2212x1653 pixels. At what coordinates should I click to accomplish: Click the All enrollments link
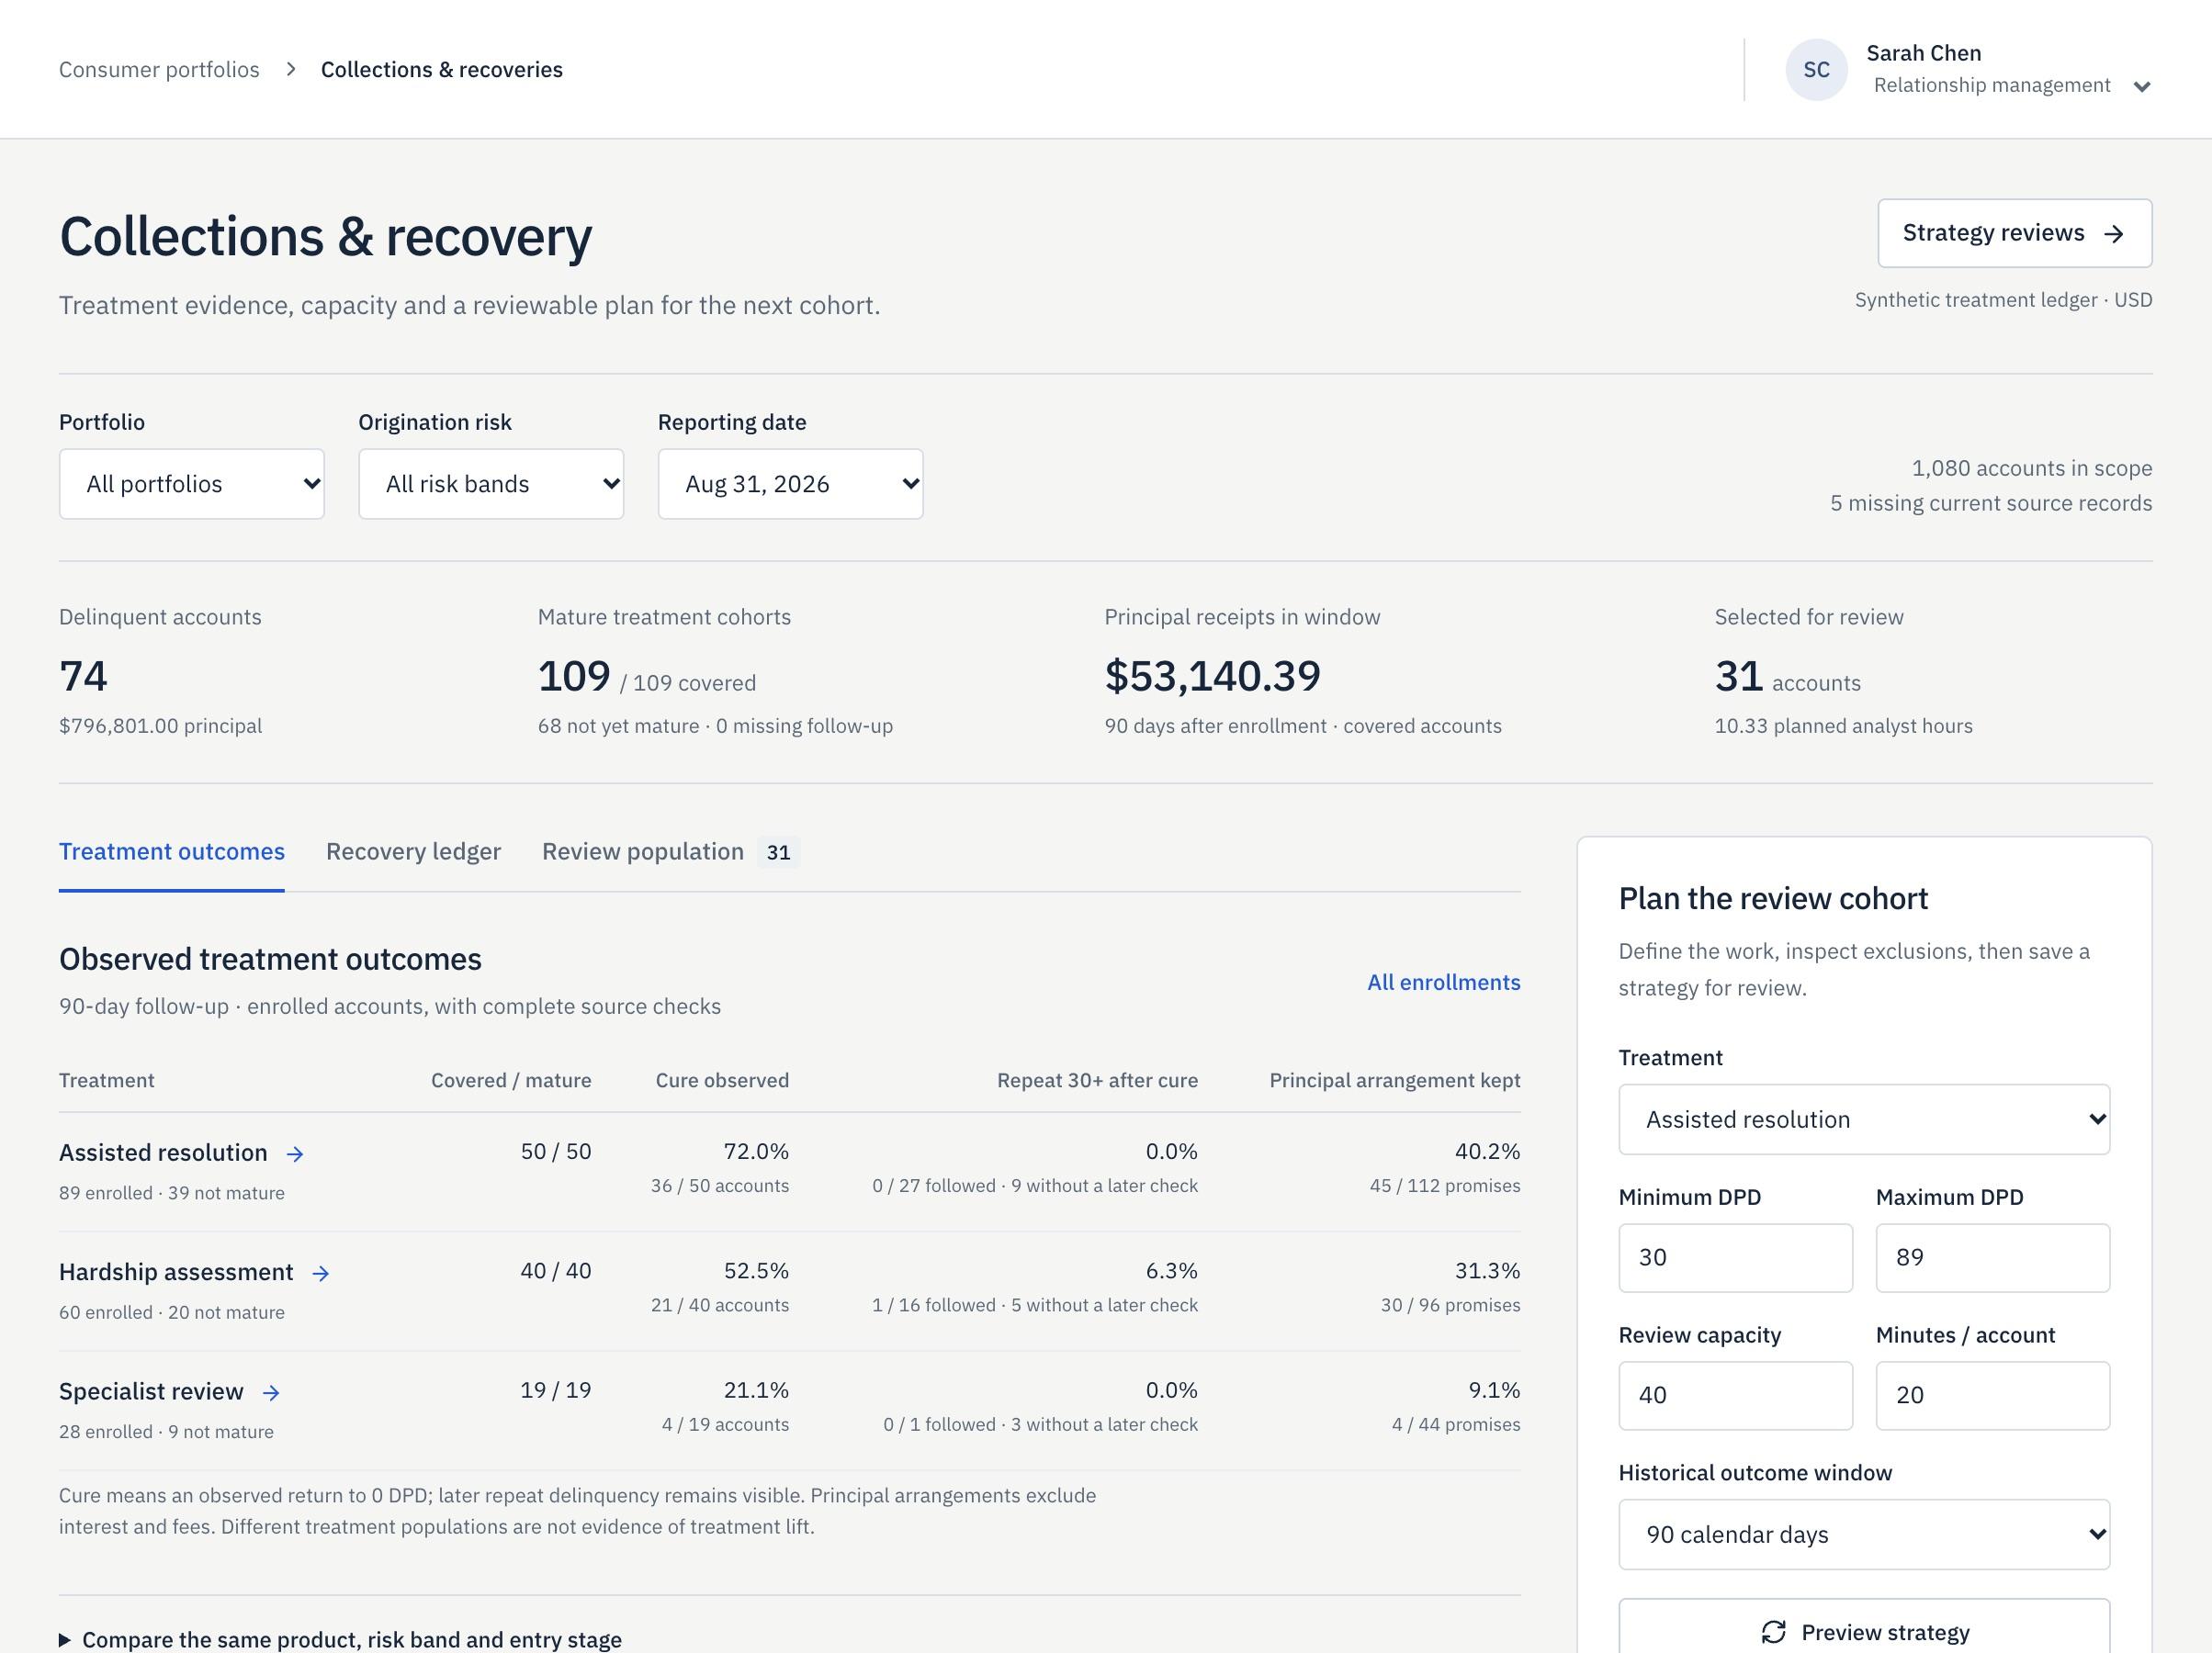1443,982
